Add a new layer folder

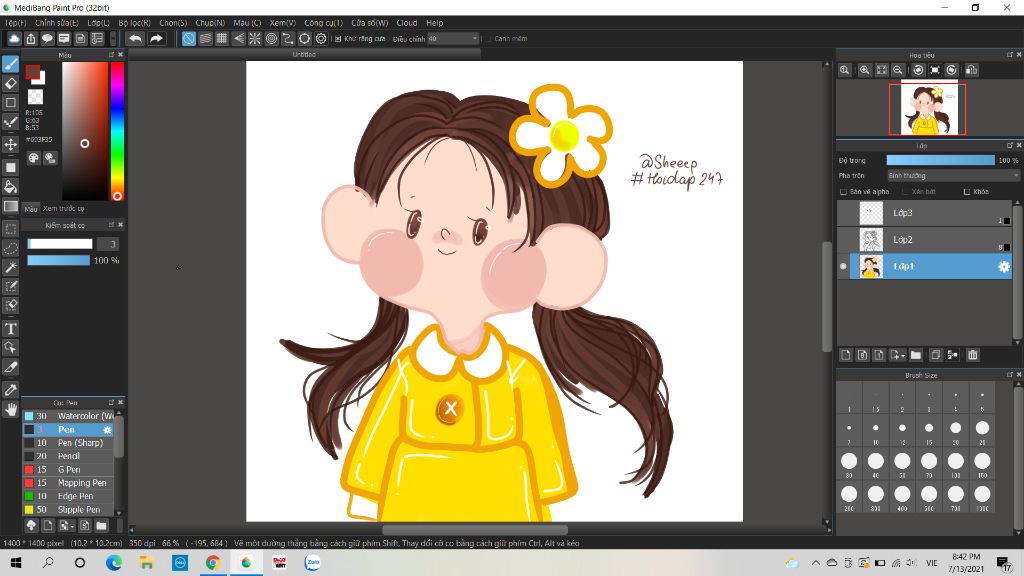click(x=916, y=355)
